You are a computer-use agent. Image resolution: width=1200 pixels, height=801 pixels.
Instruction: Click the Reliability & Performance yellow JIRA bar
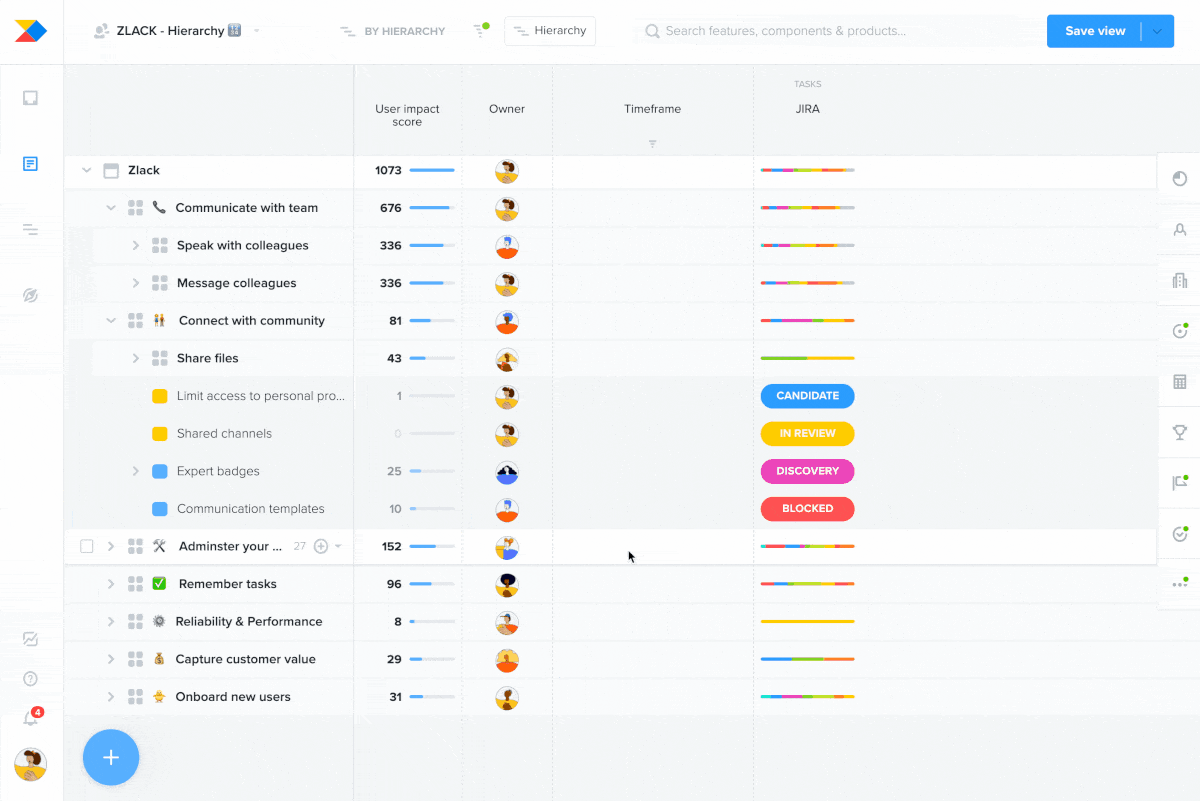pos(808,622)
